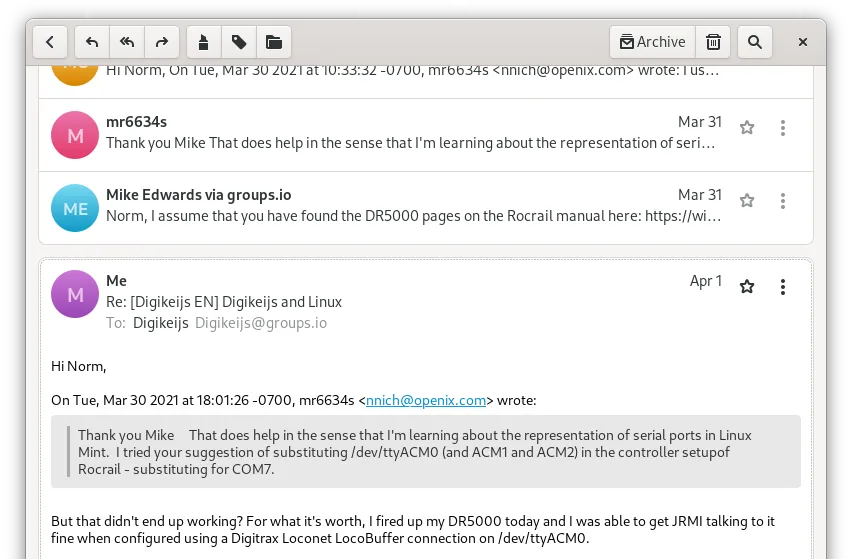Move conversation to a folder
The image size is (852, 559).
tap(274, 42)
